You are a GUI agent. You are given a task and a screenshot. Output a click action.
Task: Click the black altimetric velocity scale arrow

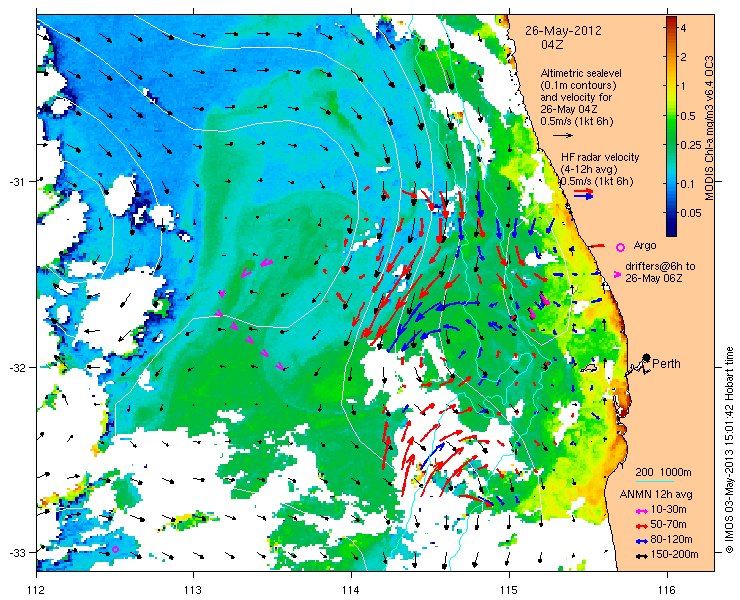click(x=563, y=135)
